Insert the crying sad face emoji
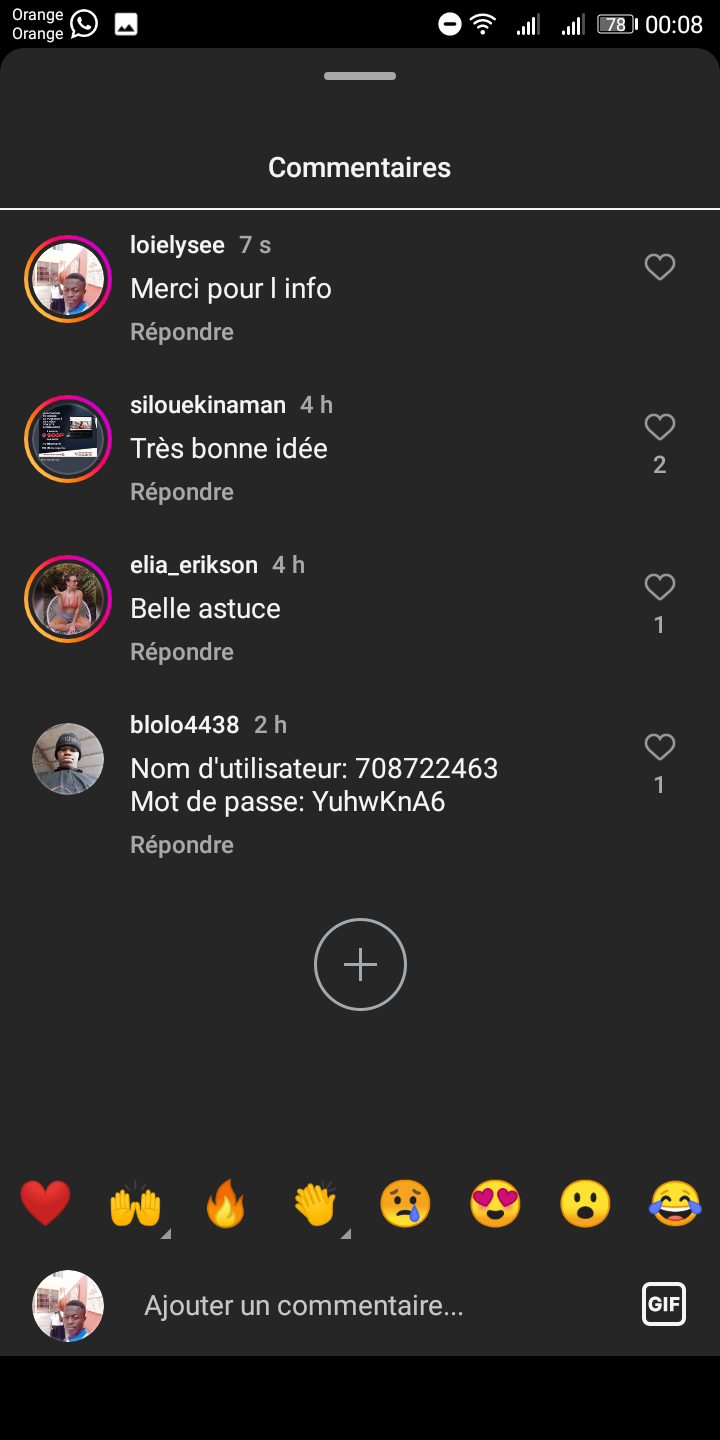This screenshot has height=1440, width=720. [x=405, y=1203]
